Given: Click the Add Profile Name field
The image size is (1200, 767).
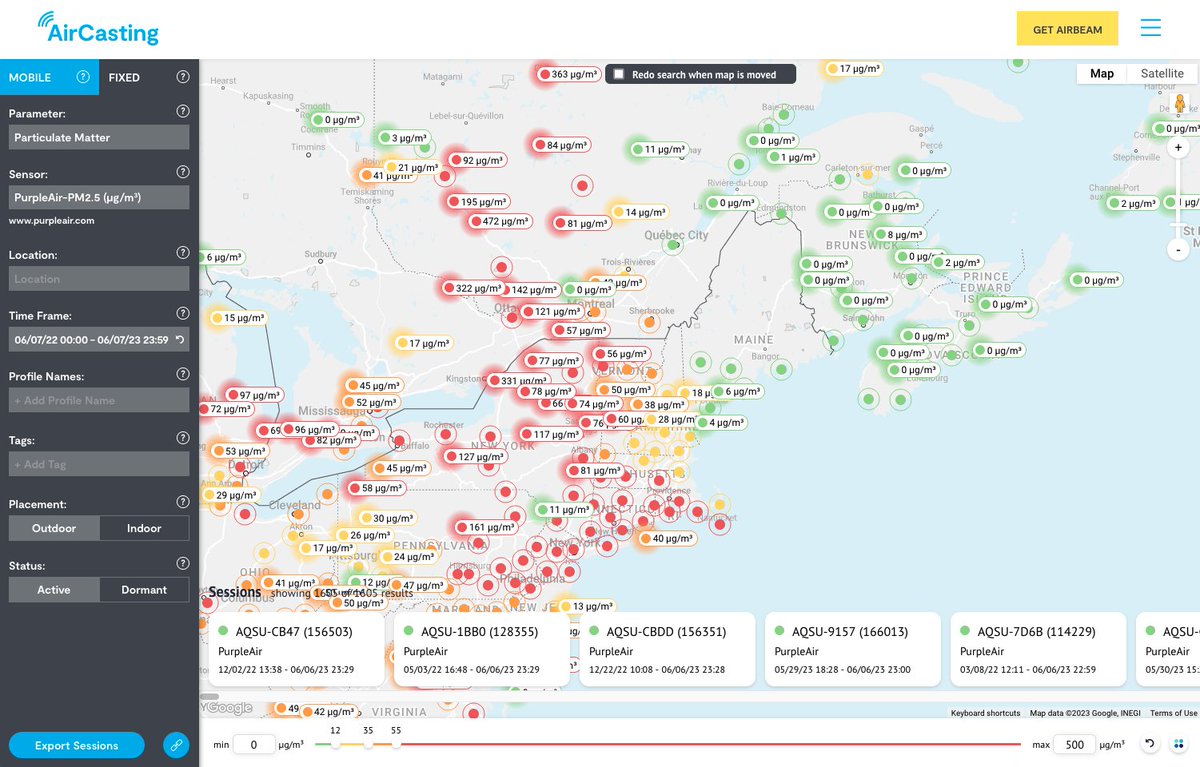Looking at the screenshot, I should 99,400.
